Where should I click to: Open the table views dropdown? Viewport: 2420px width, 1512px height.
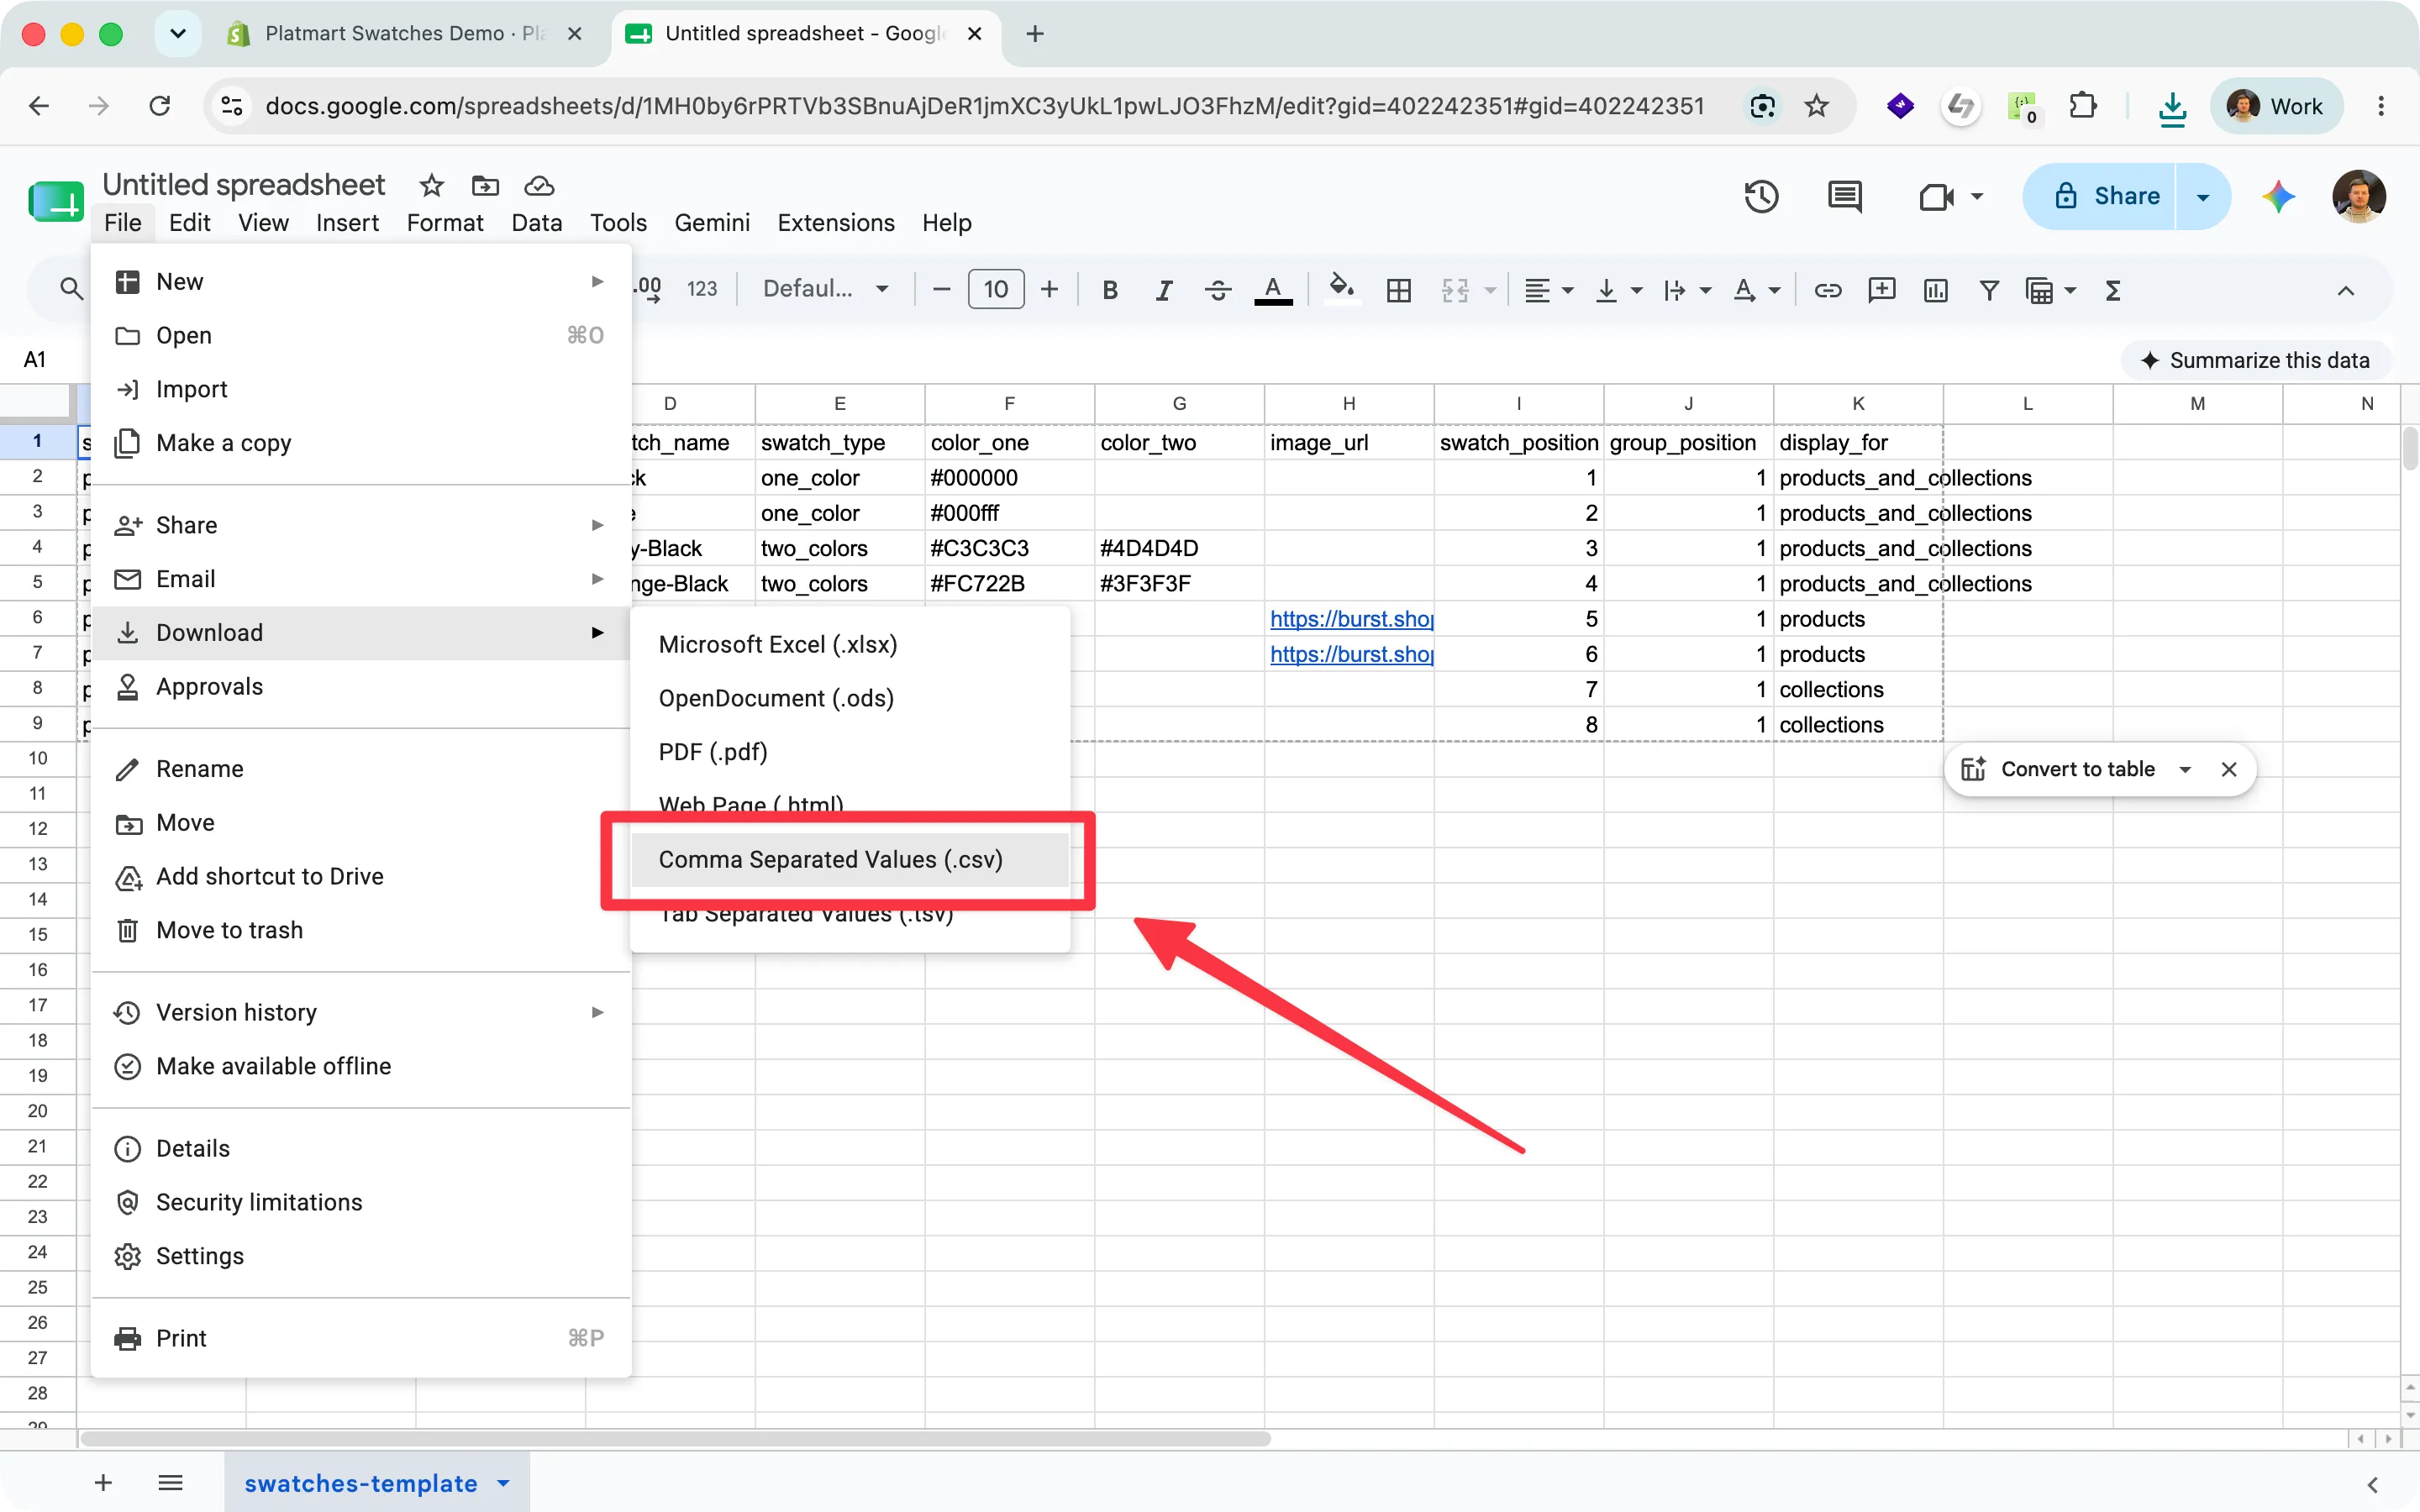pyautogui.click(x=2050, y=290)
